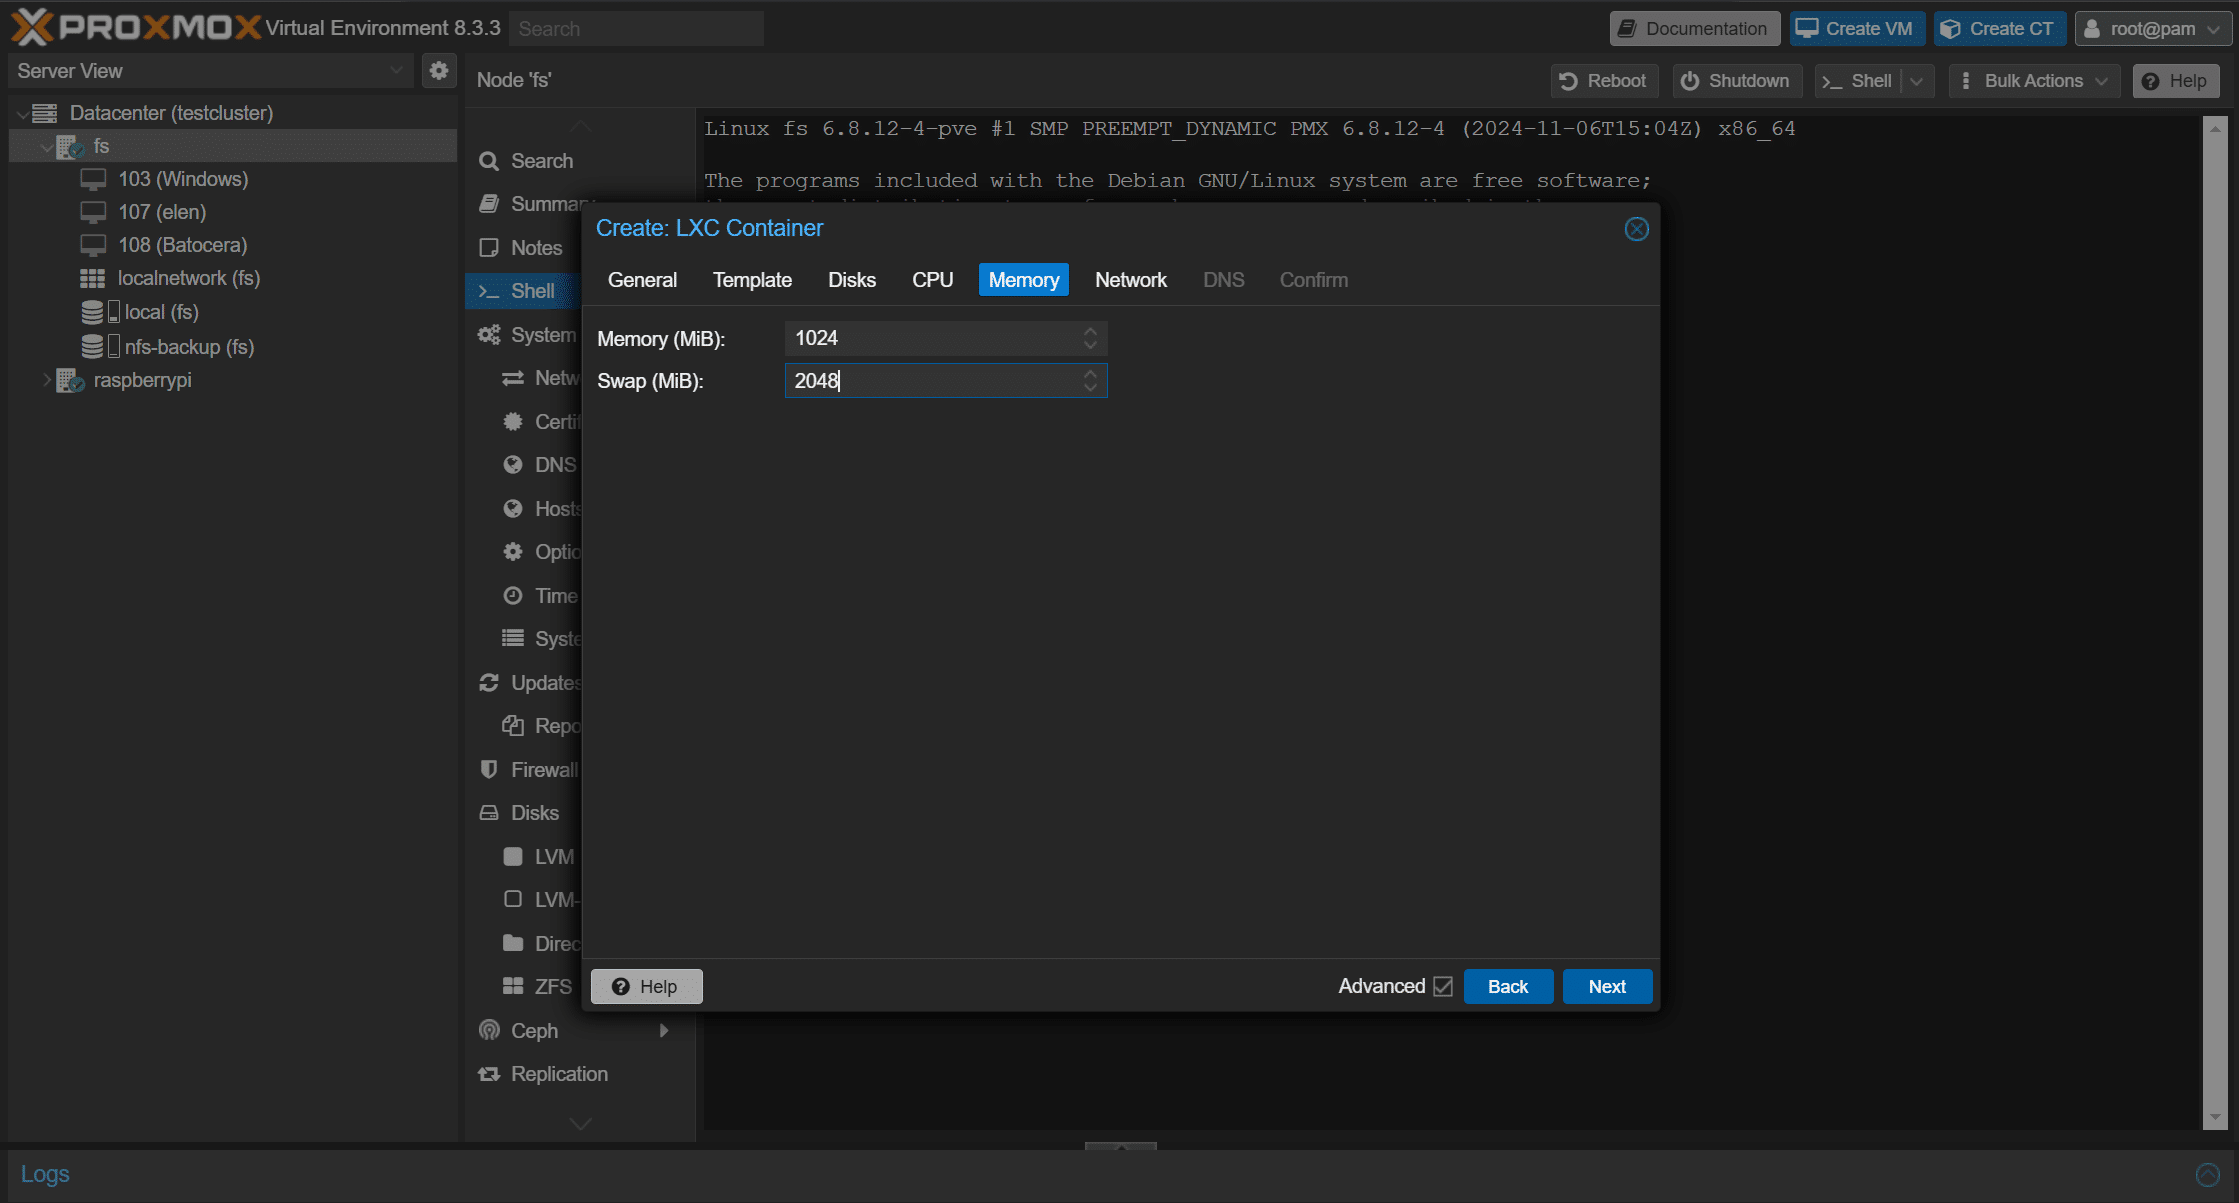The width and height of the screenshot is (2239, 1203).
Task: Expand the raspberrypi node
Action: tap(46, 380)
